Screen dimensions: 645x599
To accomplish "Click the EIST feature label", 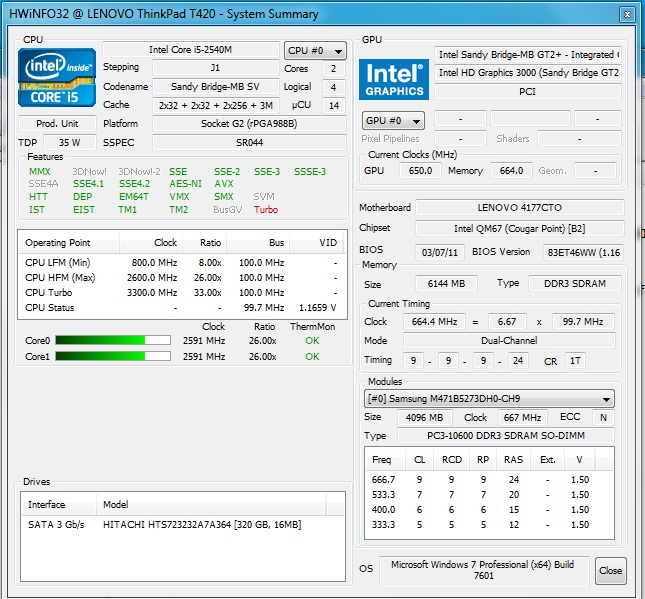I will [x=84, y=209].
